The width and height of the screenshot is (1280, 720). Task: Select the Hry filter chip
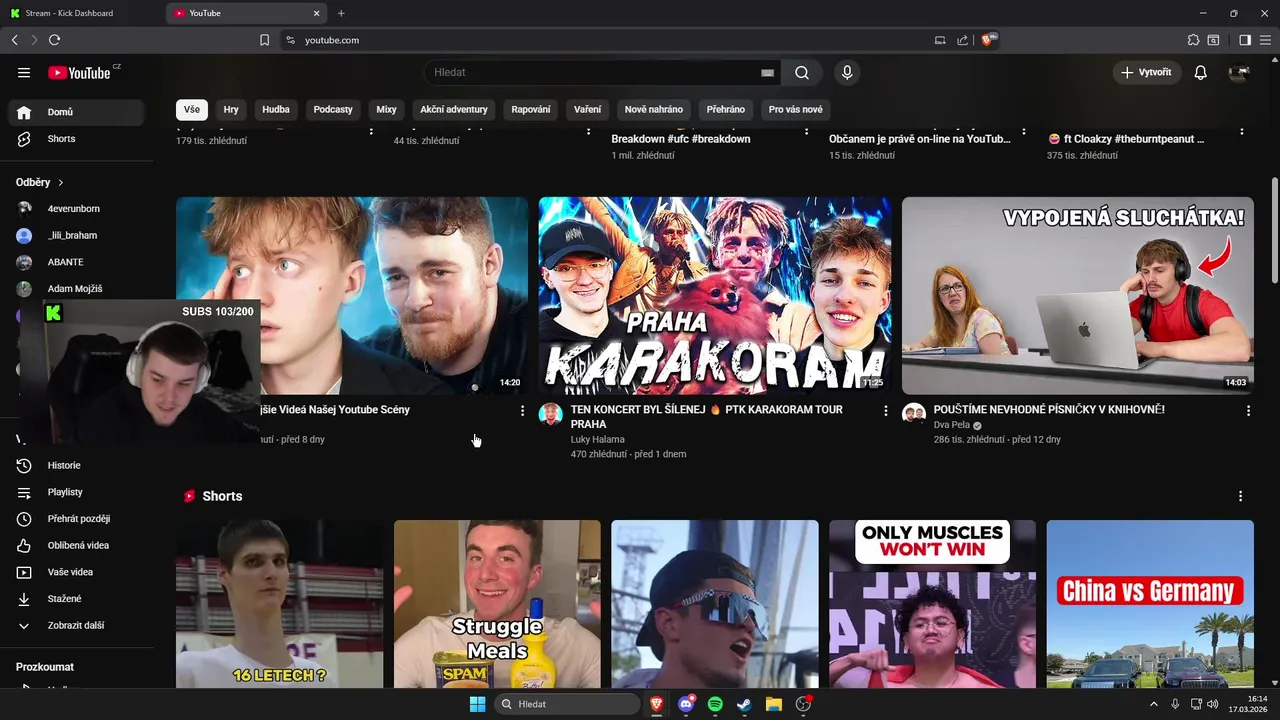point(231,110)
